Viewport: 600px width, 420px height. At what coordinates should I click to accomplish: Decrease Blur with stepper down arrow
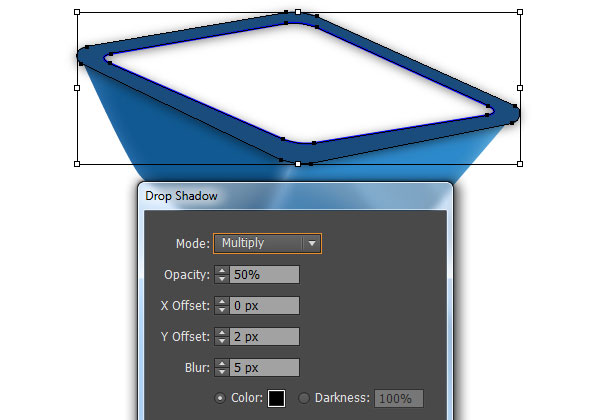tap(222, 372)
